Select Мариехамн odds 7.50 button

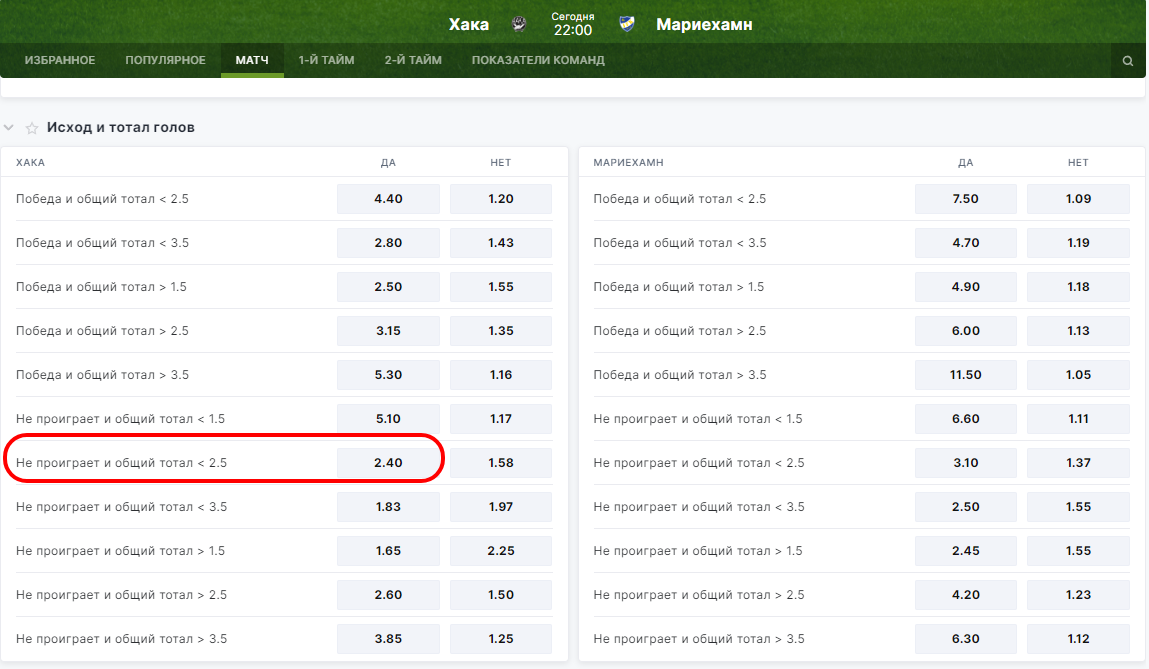coord(966,199)
